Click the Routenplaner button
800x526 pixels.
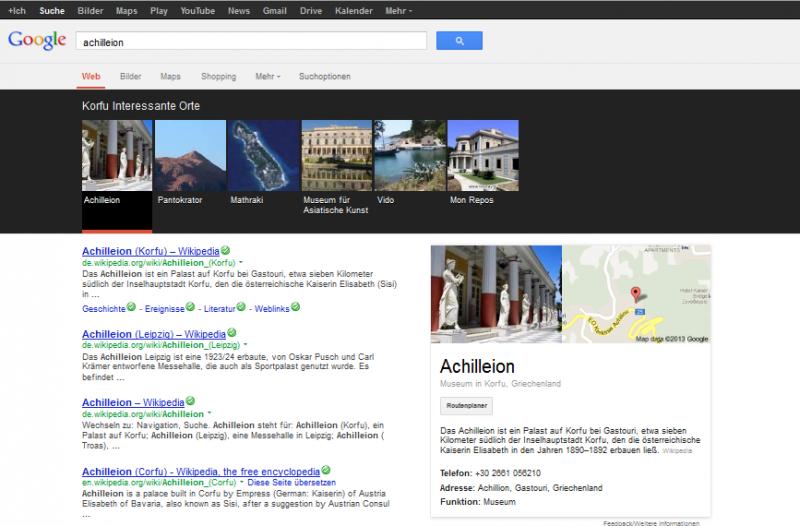[x=466, y=406]
